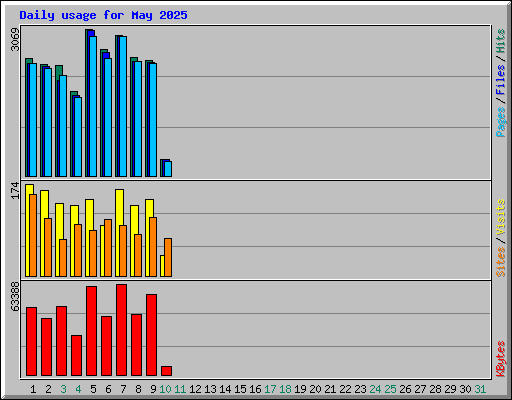
Task: Click green day 17 axis label
Action: (270, 389)
